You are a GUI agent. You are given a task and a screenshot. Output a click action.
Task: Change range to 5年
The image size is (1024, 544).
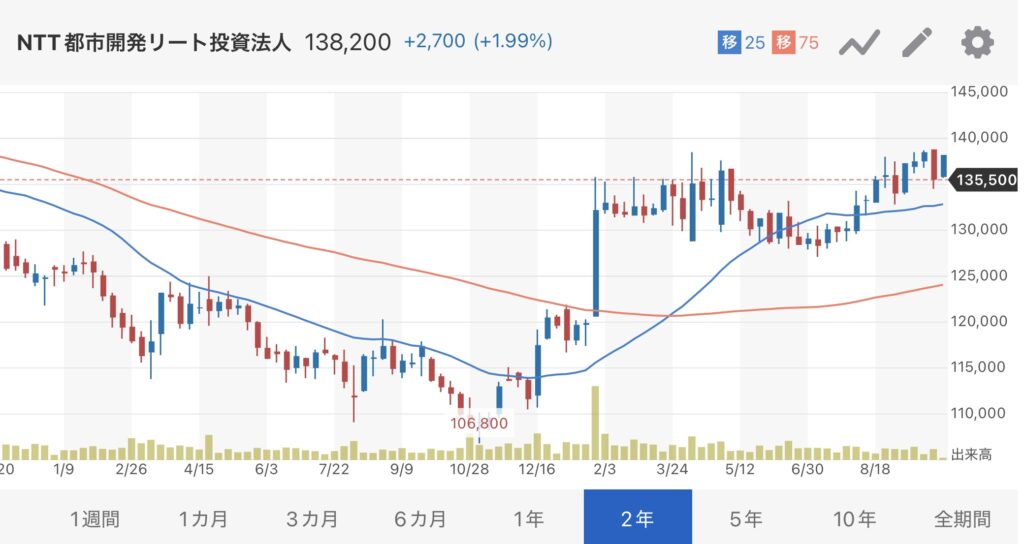click(x=746, y=519)
